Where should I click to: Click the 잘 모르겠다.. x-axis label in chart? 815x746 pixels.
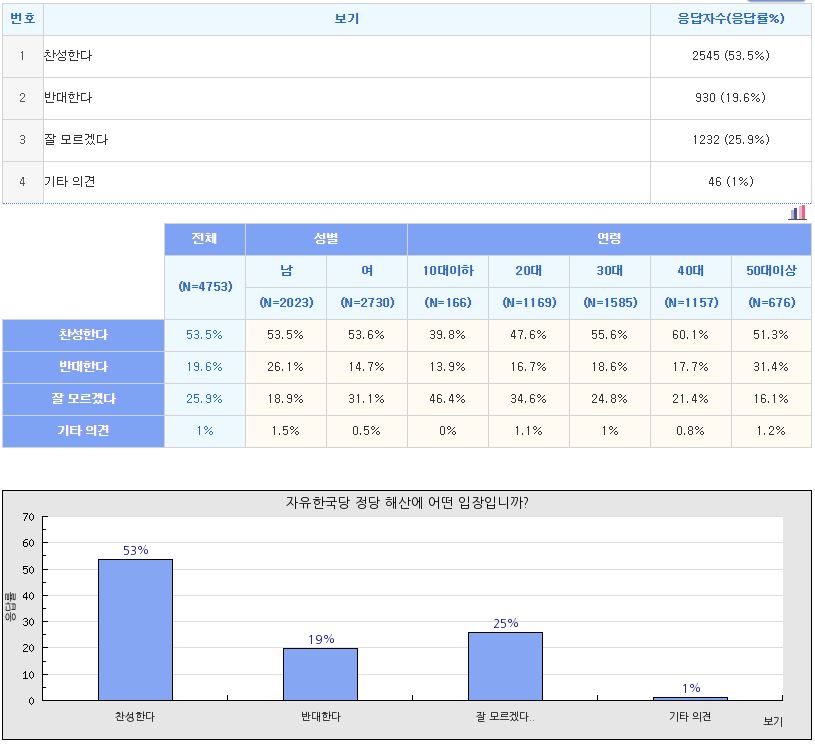coord(505,717)
